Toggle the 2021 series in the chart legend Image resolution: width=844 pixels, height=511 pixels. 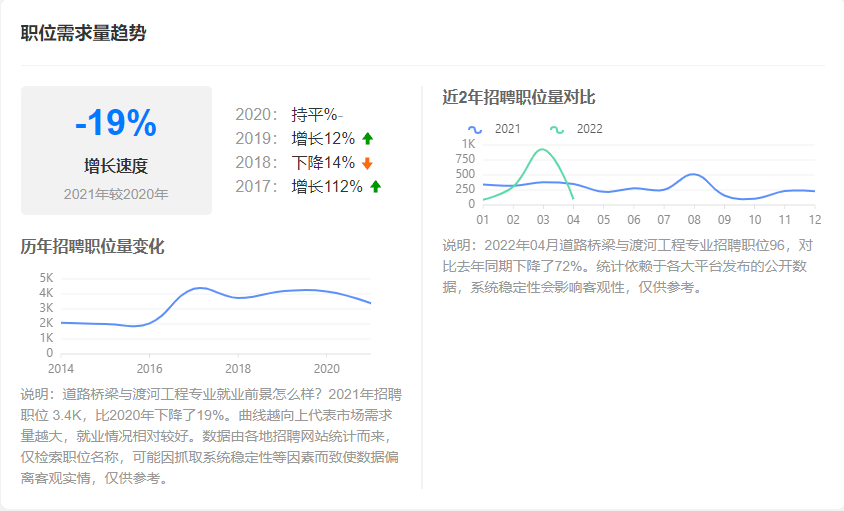[x=494, y=129]
